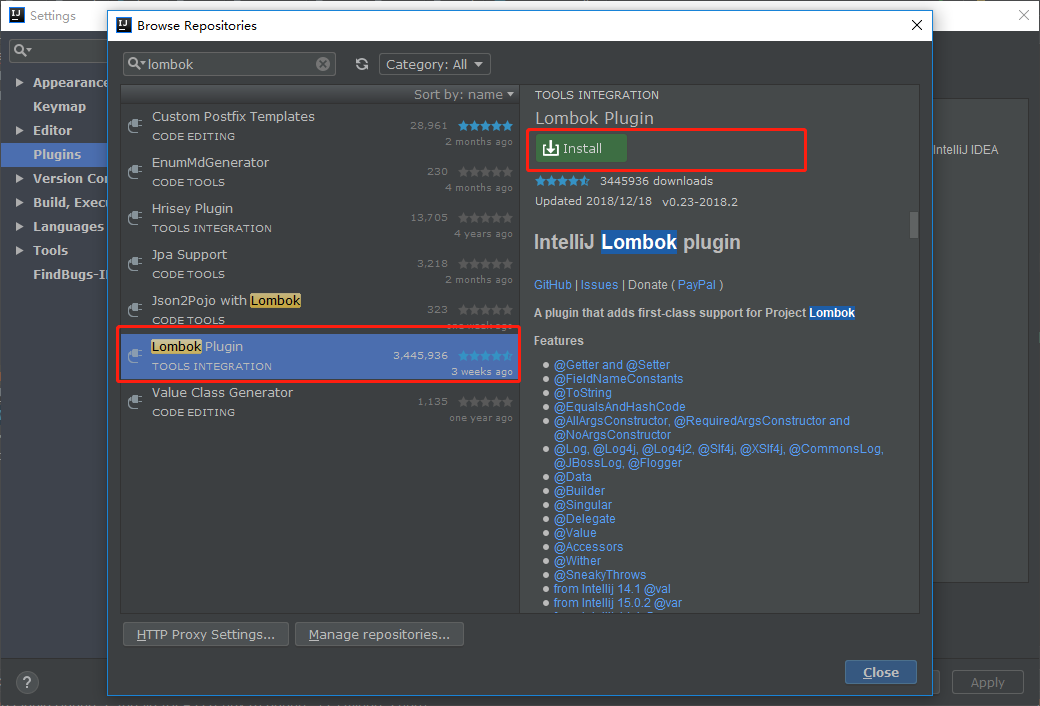Screen dimensions: 1040x706
Task: Select Lombok Plugin in plugin list
Action: click(x=320, y=356)
